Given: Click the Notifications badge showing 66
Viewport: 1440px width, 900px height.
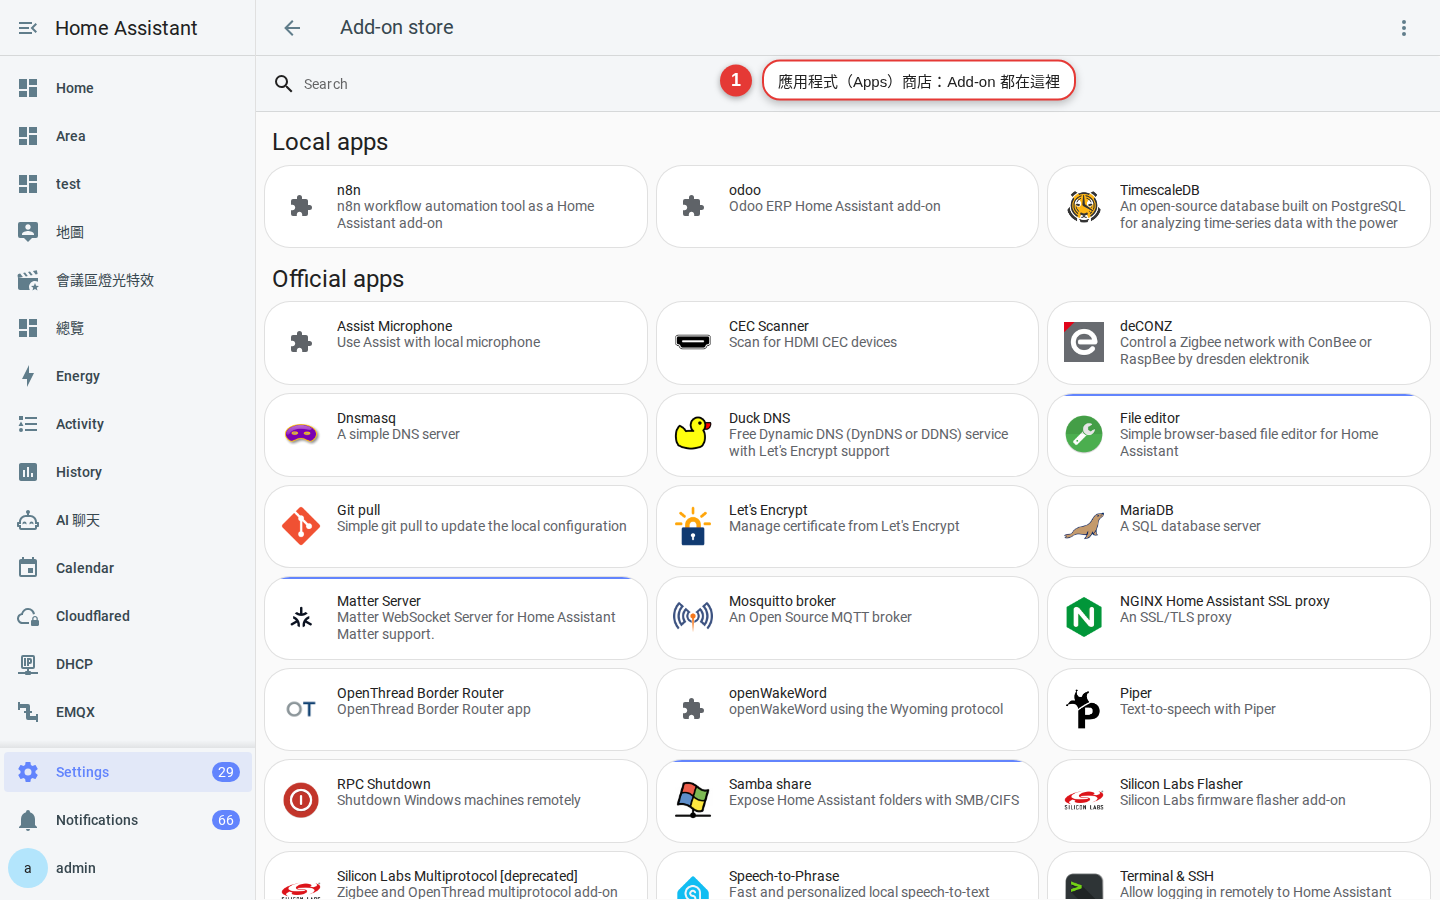Looking at the screenshot, I should click(x=226, y=820).
